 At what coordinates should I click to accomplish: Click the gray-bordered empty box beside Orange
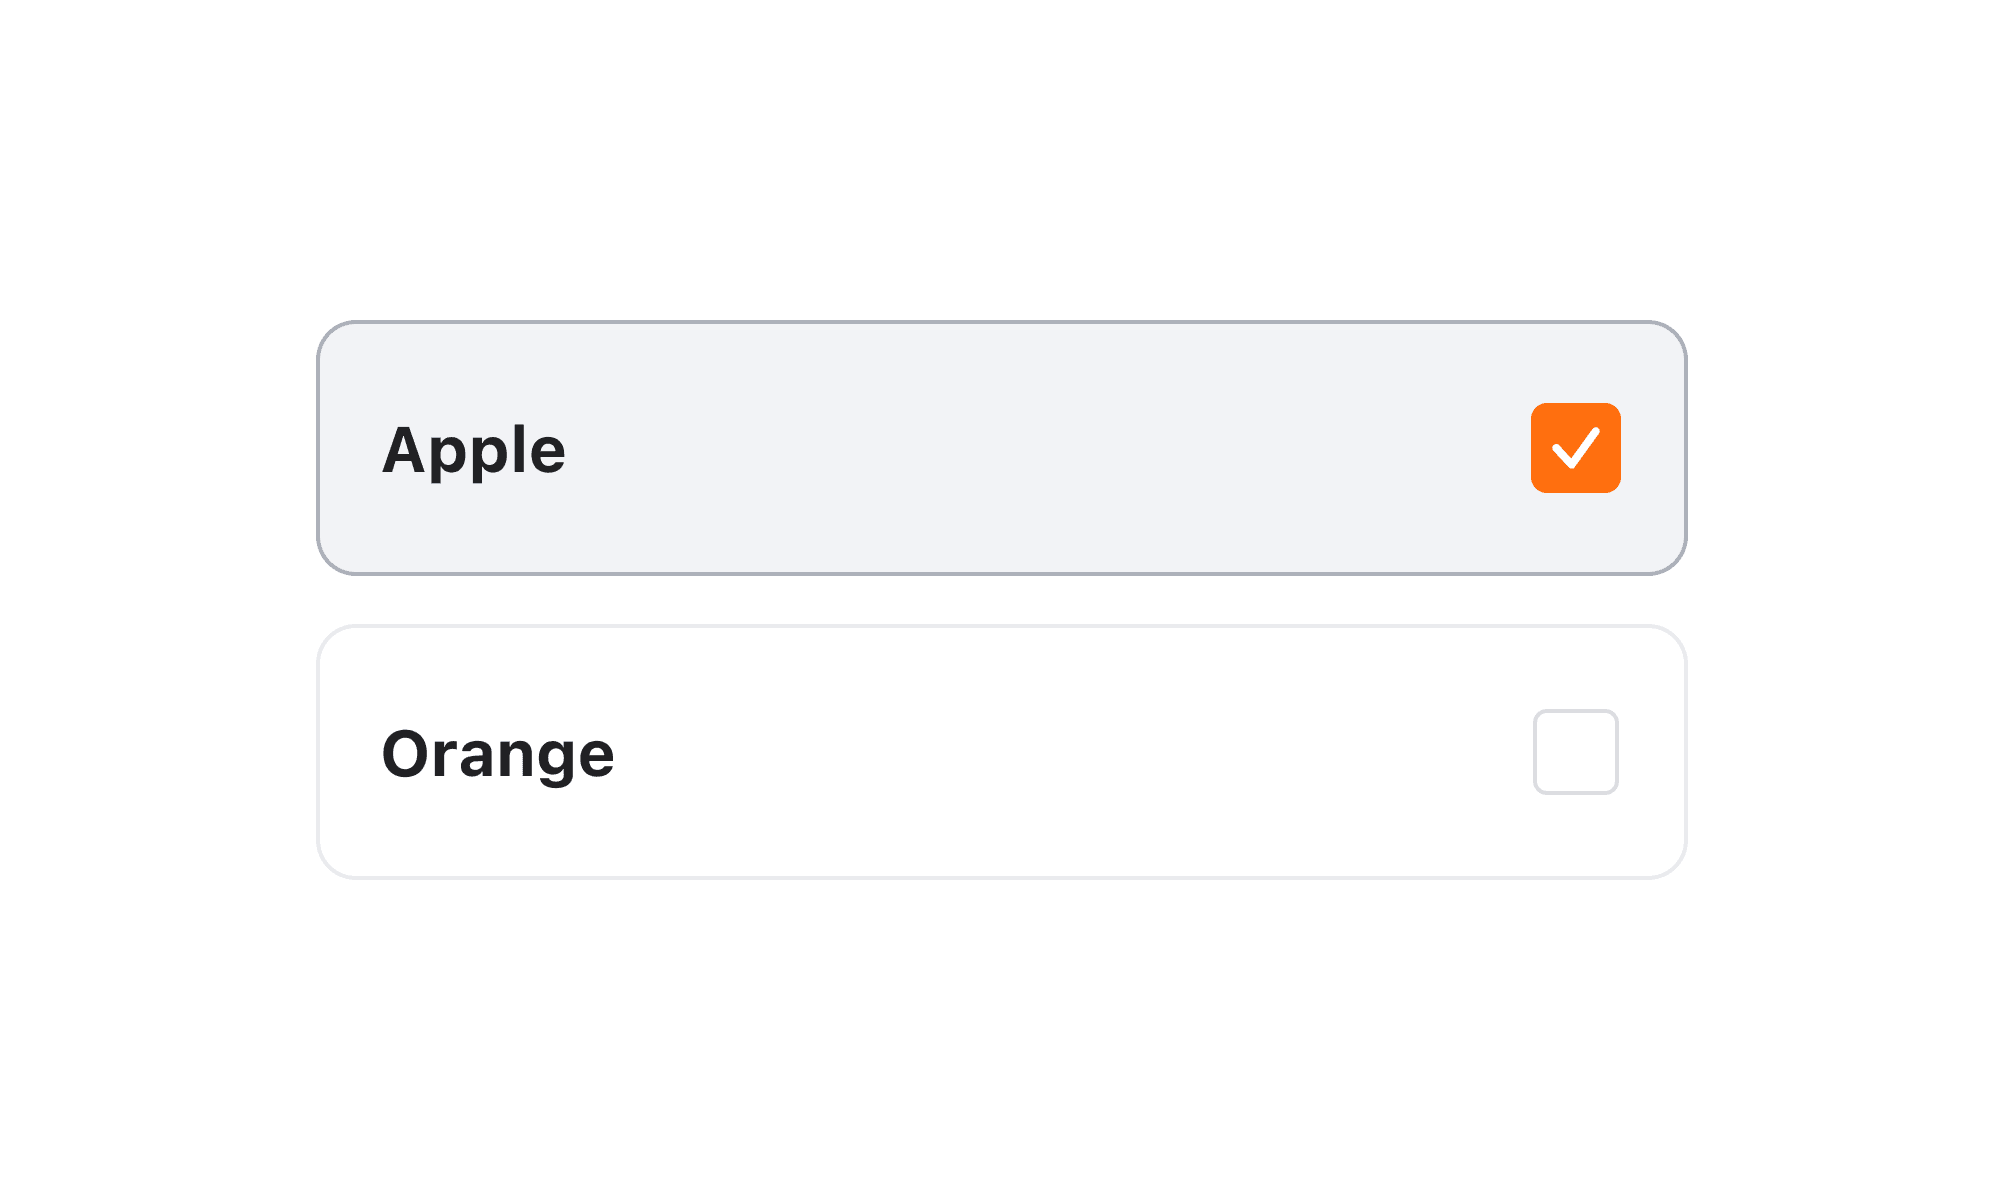[x=1575, y=752]
